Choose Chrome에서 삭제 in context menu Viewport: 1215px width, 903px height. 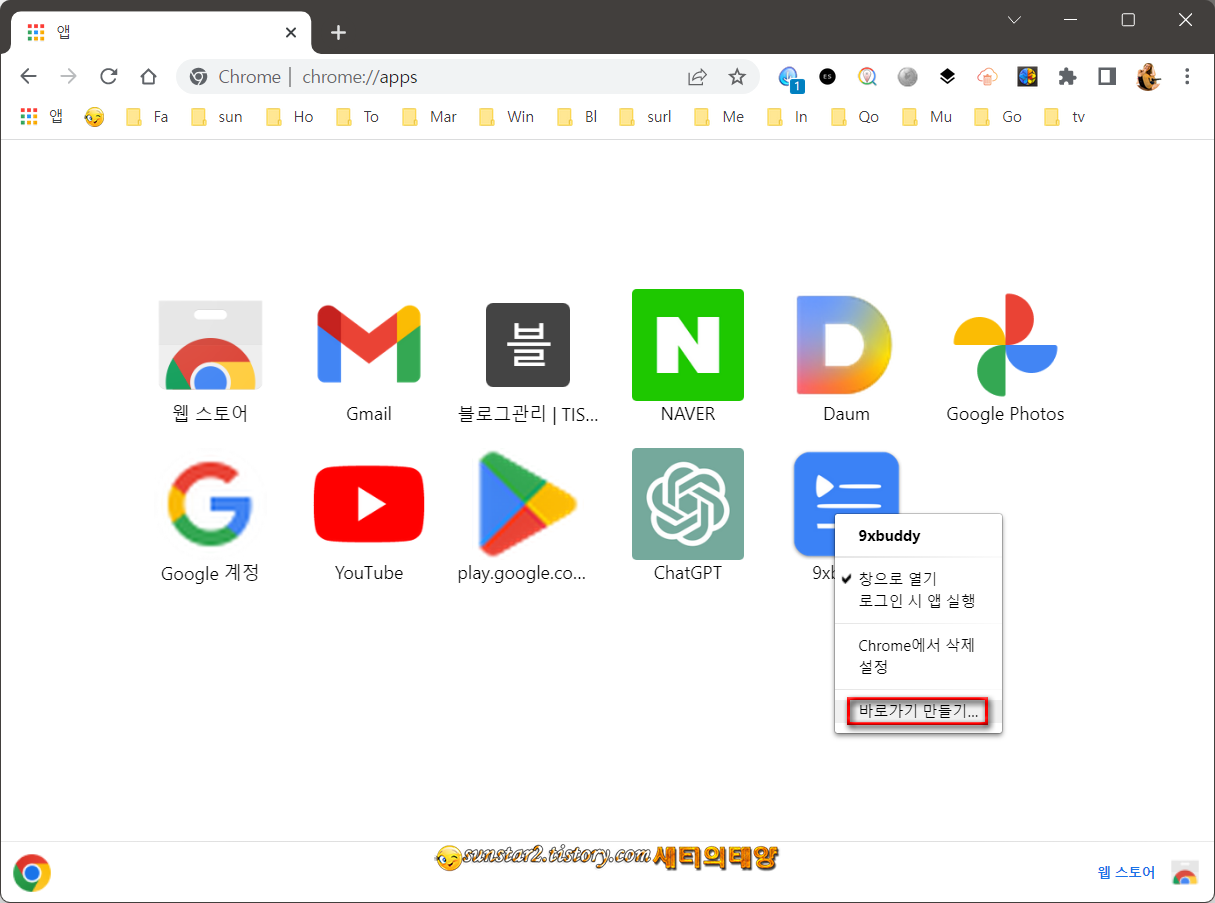918,645
